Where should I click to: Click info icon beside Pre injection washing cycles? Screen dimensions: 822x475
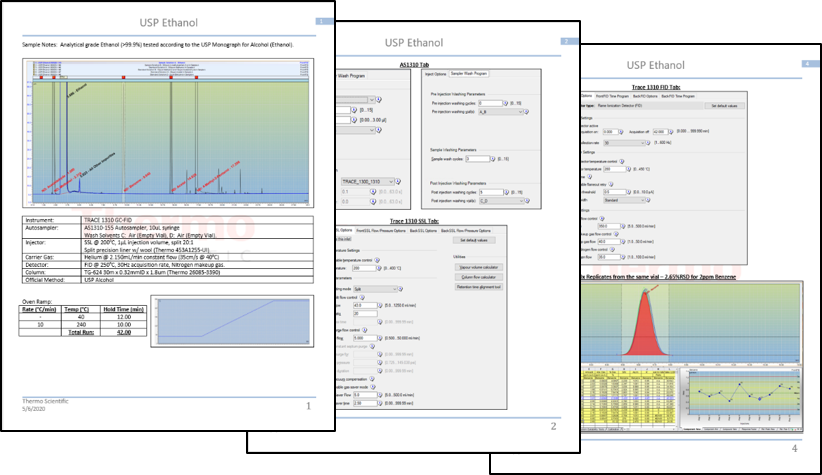(x=505, y=103)
